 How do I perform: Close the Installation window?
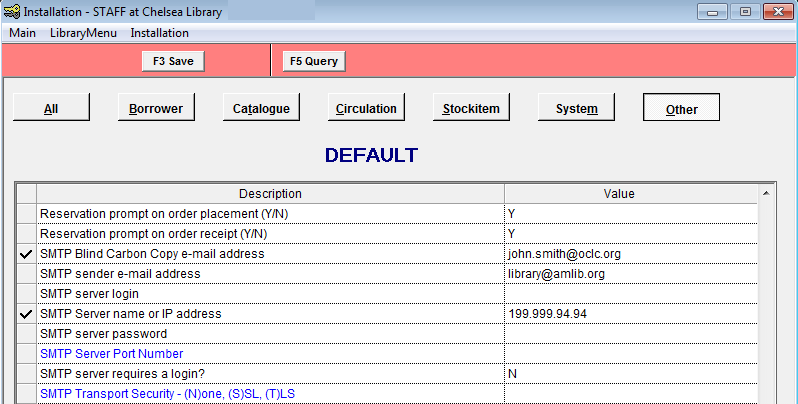778,12
